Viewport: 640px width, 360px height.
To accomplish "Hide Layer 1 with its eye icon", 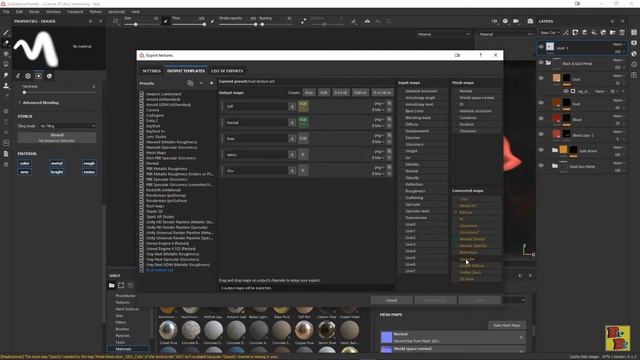I will pos(541,47).
